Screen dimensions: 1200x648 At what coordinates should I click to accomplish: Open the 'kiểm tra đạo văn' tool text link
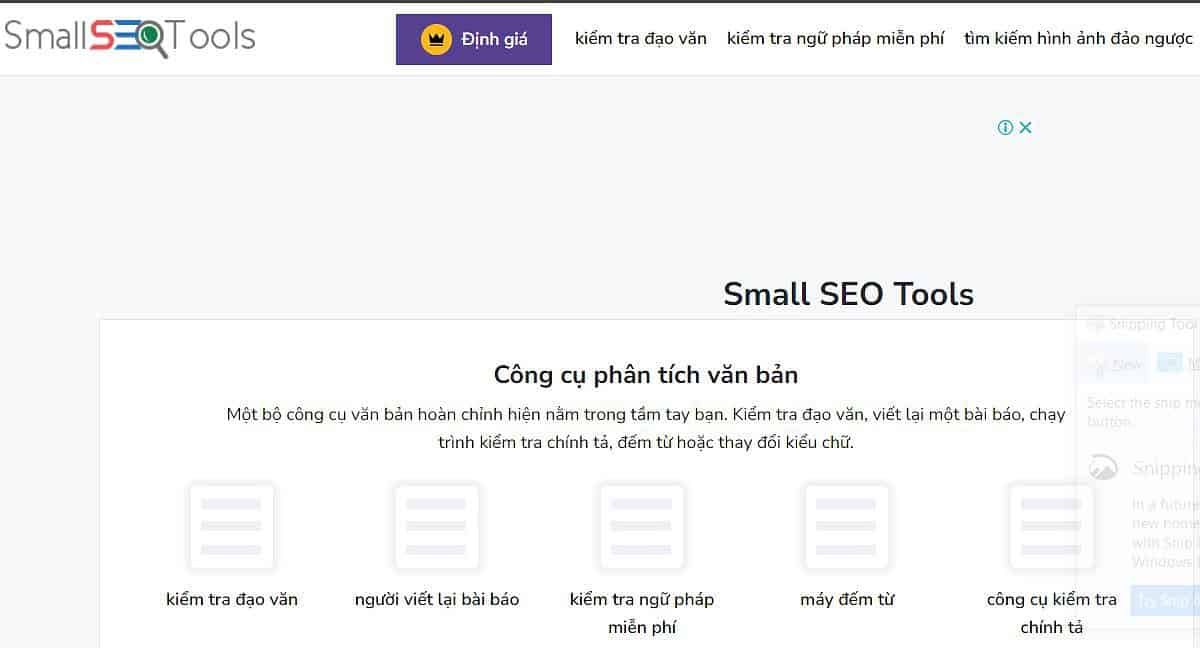(x=232, y=600)
